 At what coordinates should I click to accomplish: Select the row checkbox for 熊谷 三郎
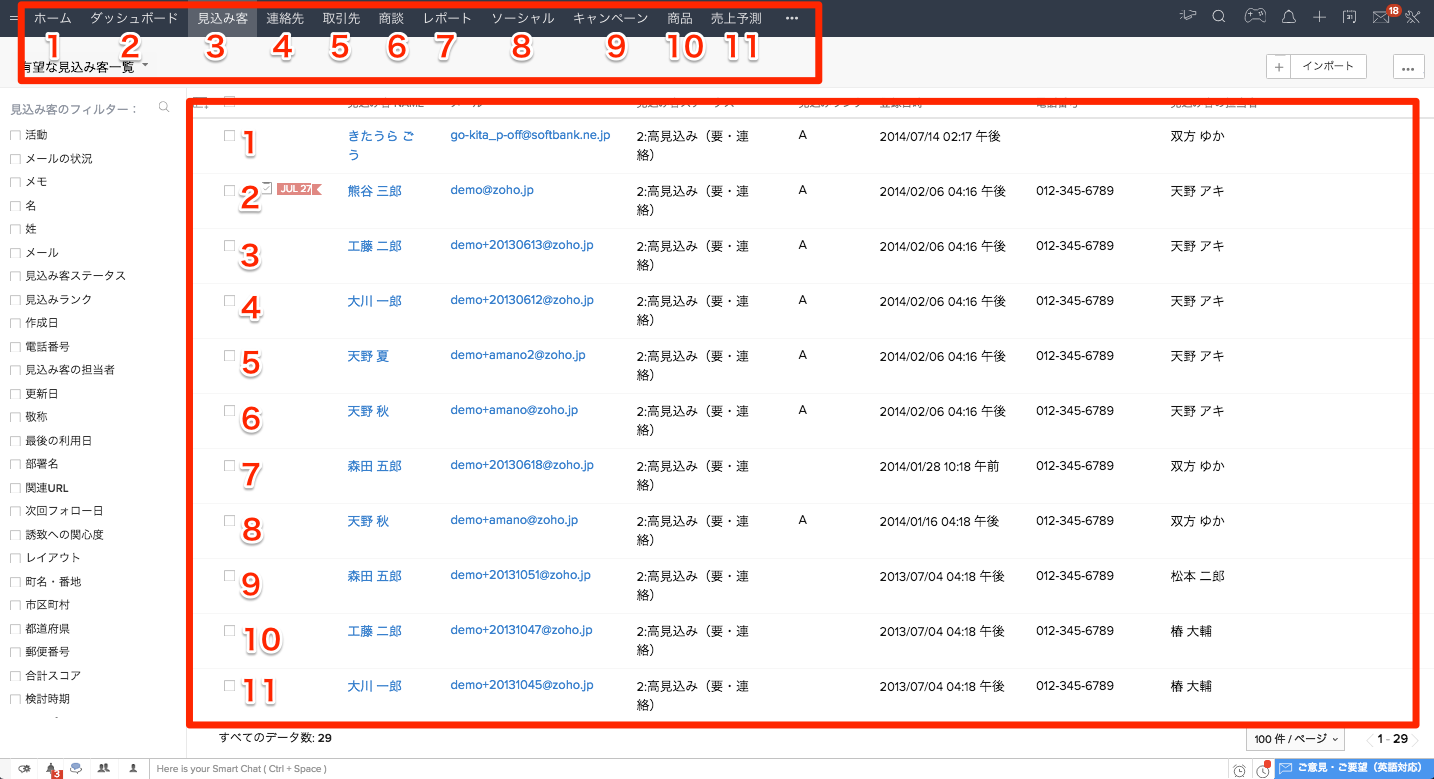click(229, 190)
